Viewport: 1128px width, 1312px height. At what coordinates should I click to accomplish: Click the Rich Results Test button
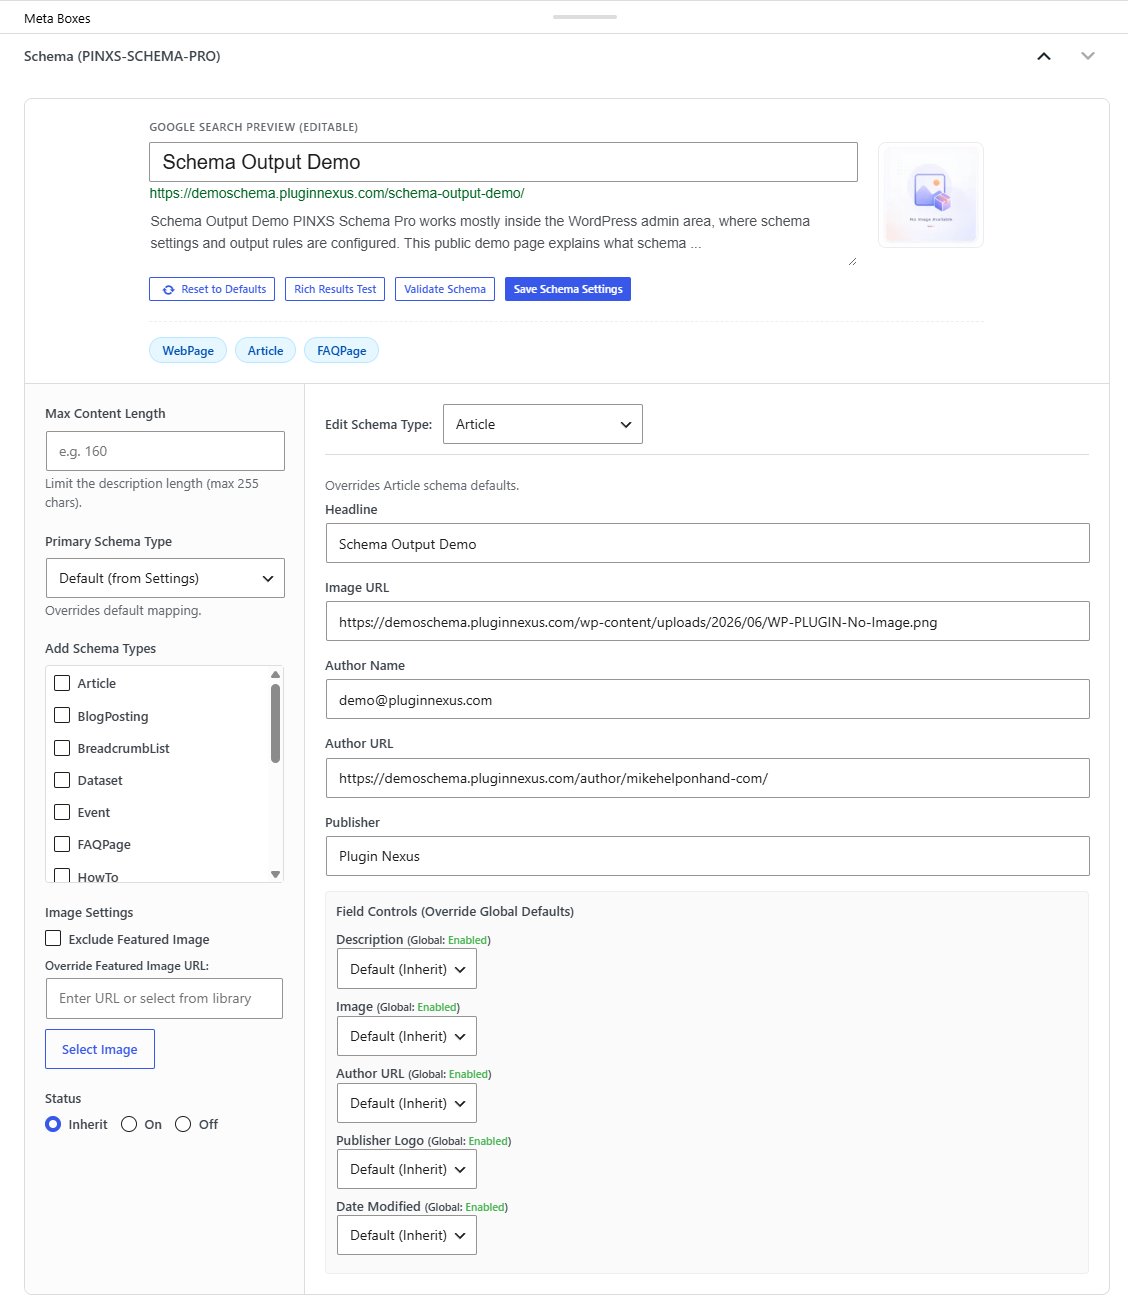pos(335,289)
